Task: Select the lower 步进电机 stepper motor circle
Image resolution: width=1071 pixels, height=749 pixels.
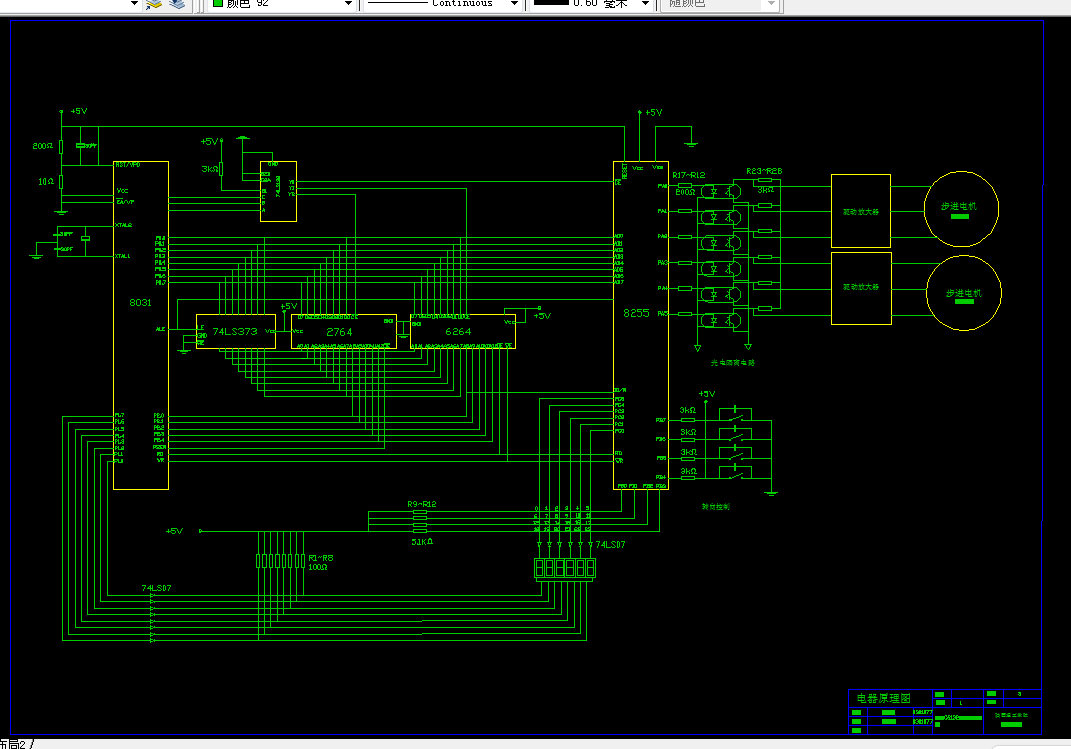Action: coord(963,293)
